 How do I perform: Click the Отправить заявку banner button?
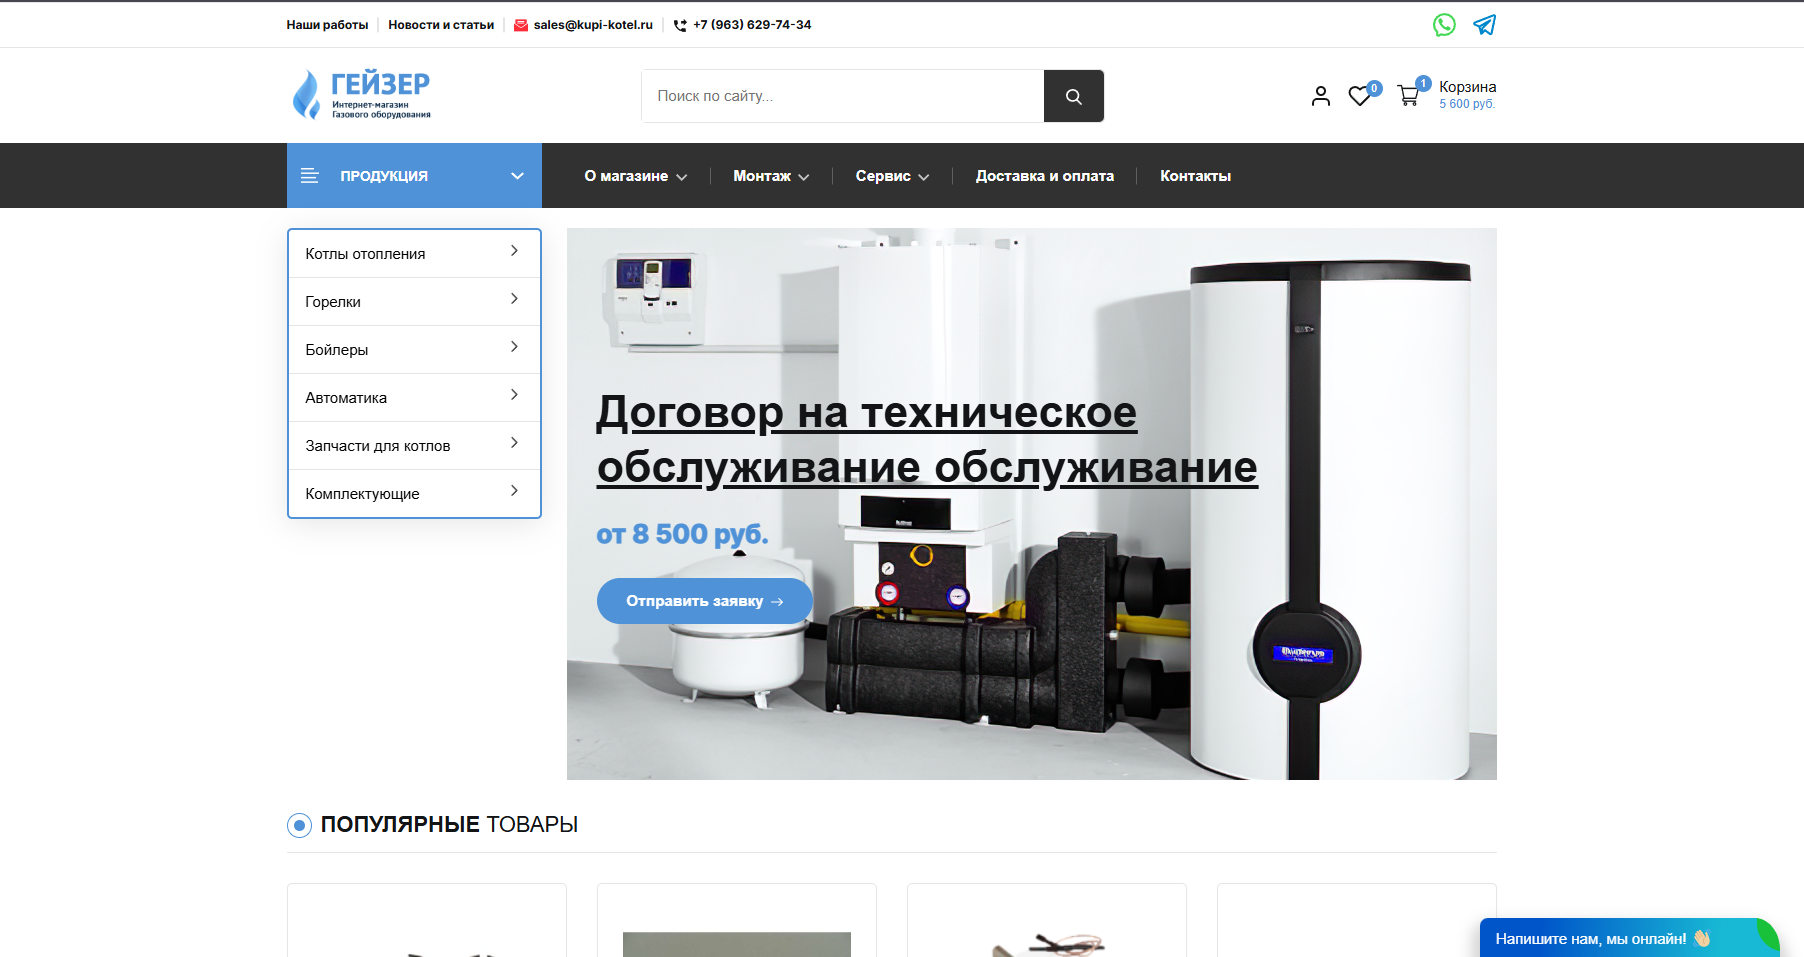pos(704,600)
